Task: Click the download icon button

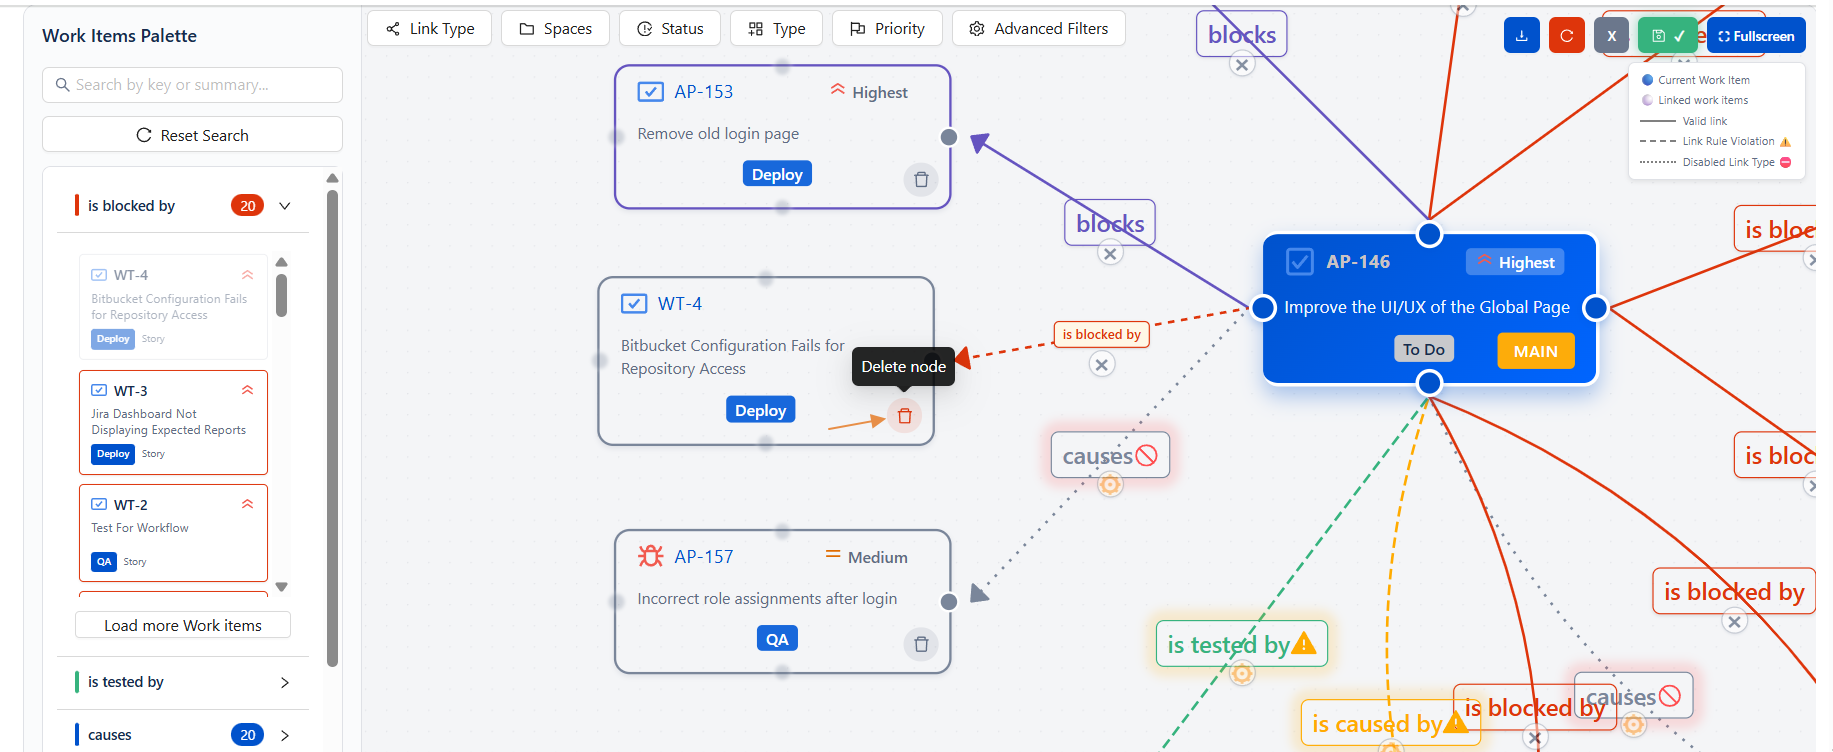Action: pyautogui.click(x=1521, y=36)
